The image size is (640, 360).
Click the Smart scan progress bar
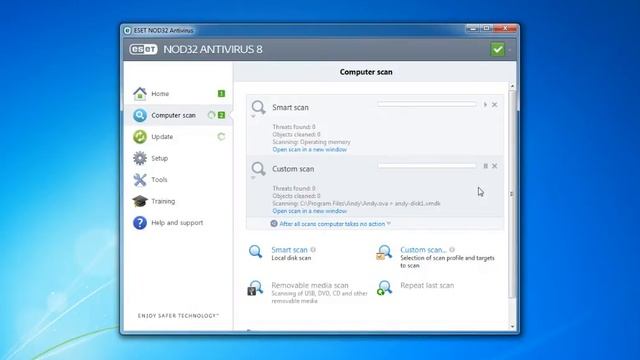(427, 104)
